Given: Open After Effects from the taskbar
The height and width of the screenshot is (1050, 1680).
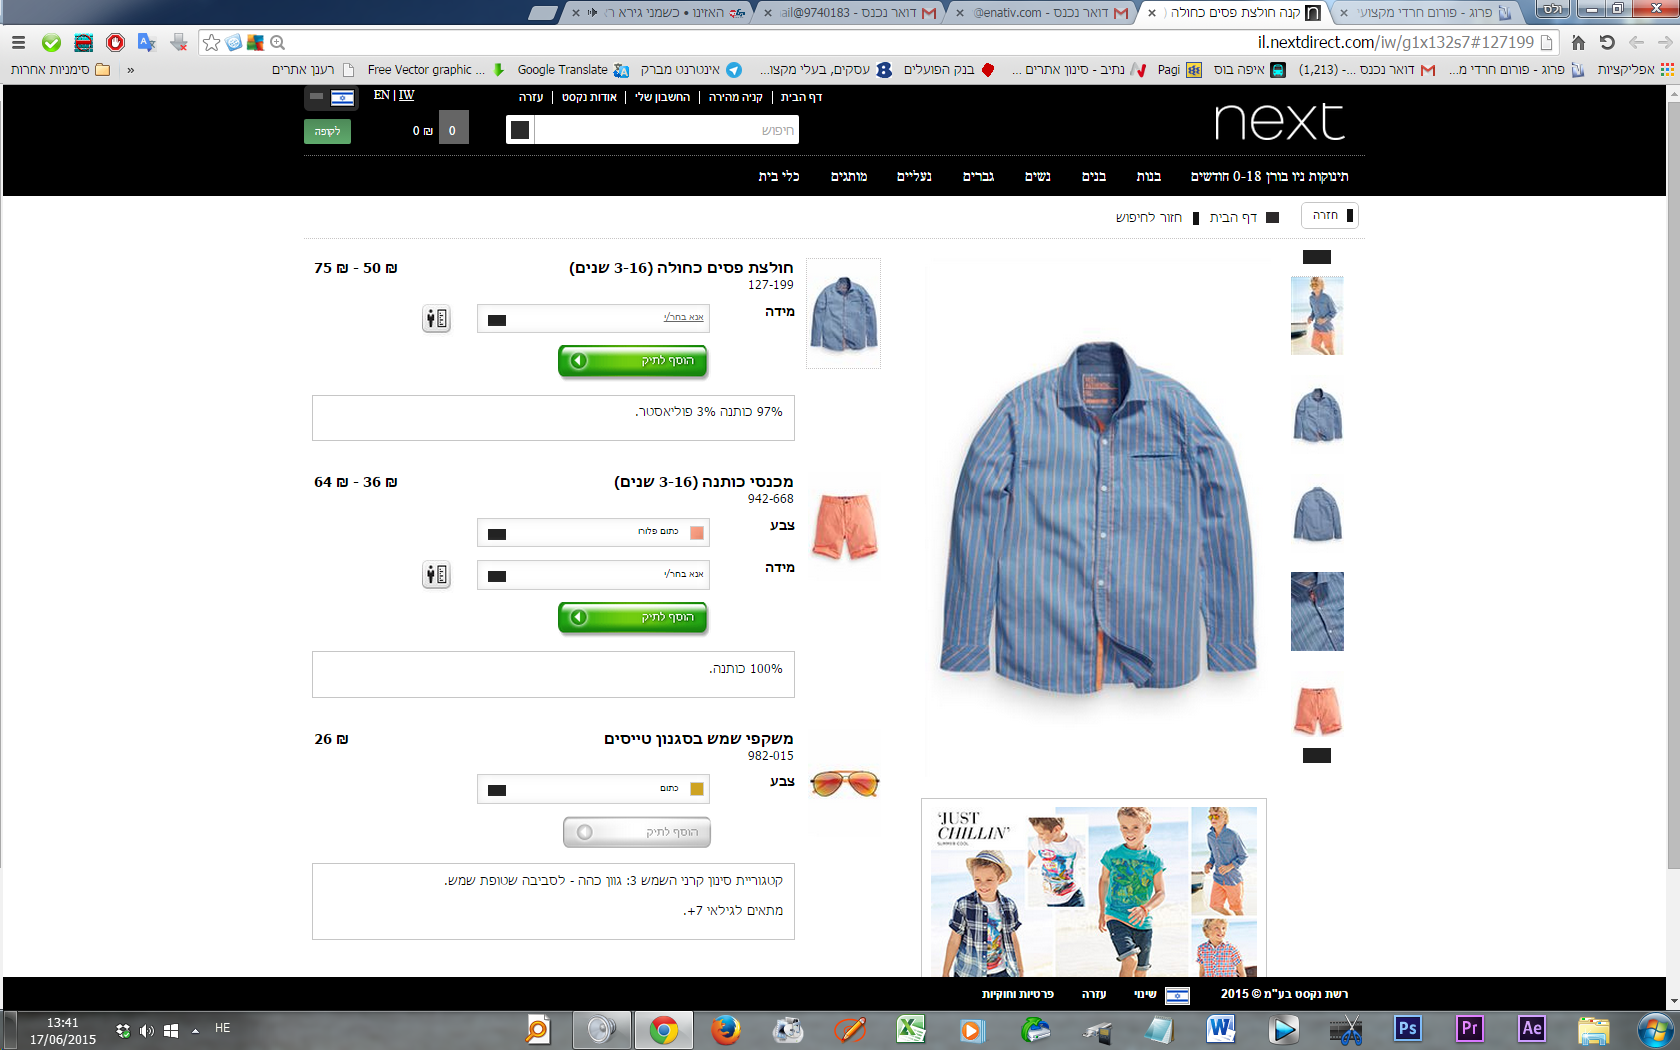Looking at the screenshot, I should pos(1531,1029).
